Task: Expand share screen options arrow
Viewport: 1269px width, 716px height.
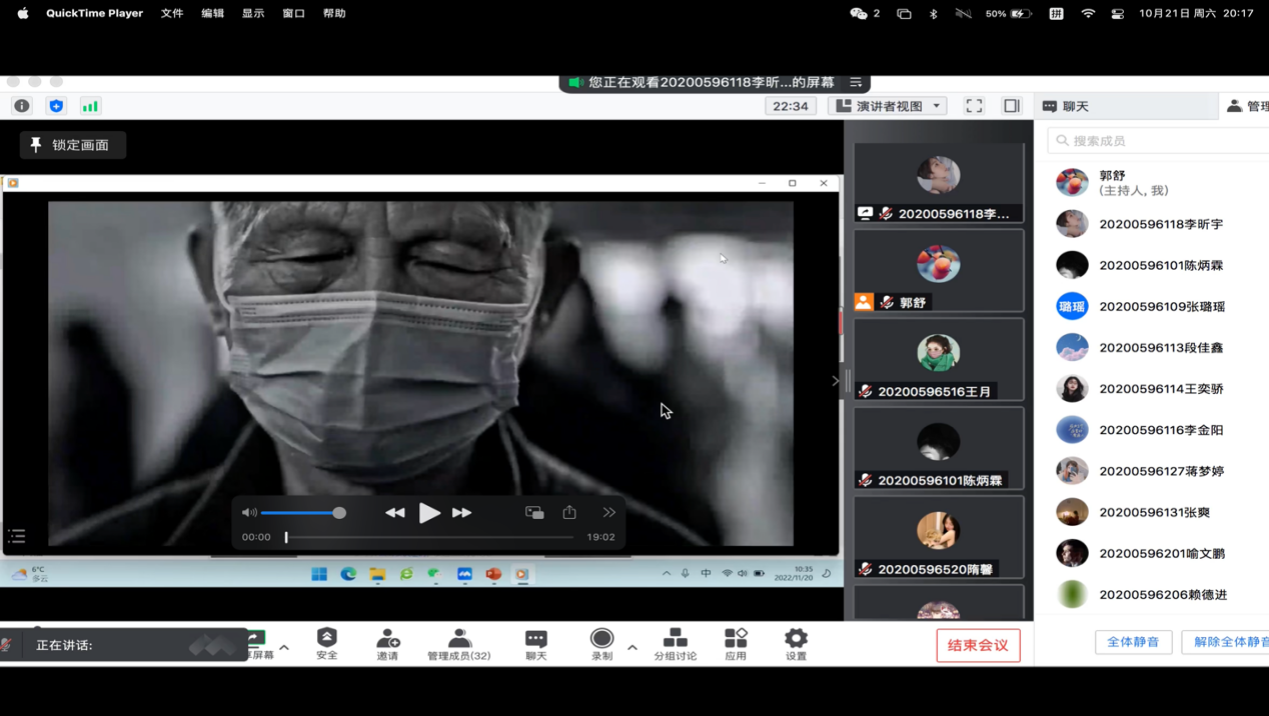Action: coord(284,647)
